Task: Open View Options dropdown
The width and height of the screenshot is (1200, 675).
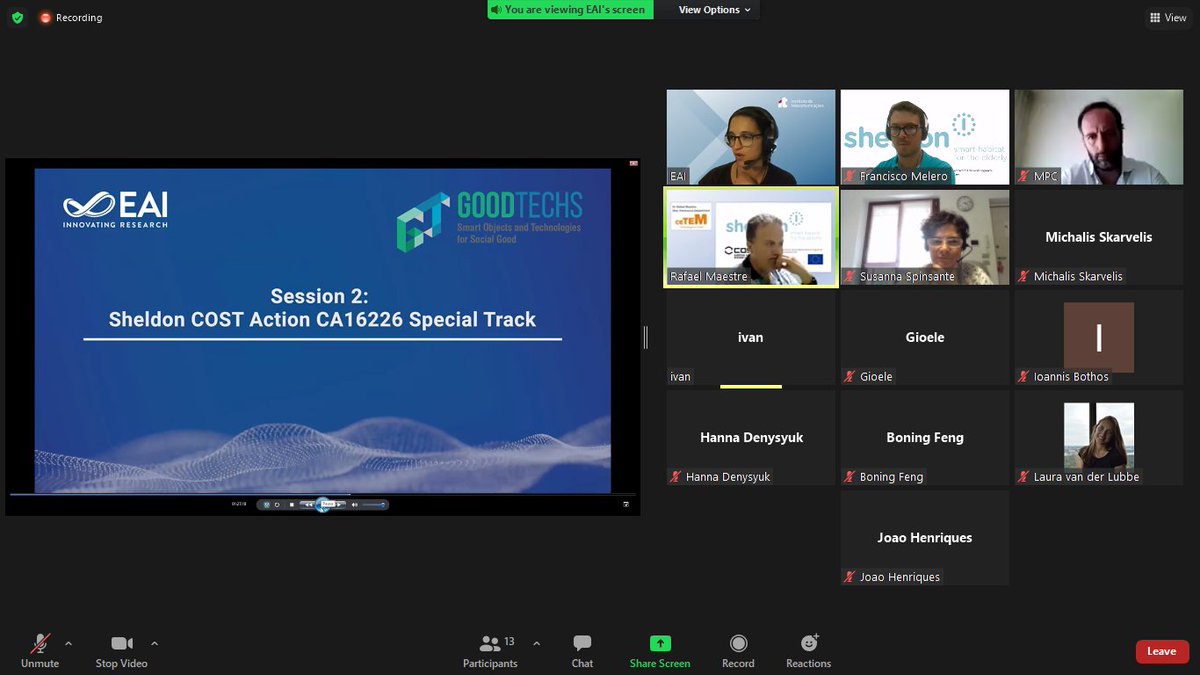Action: pos(714,10)
